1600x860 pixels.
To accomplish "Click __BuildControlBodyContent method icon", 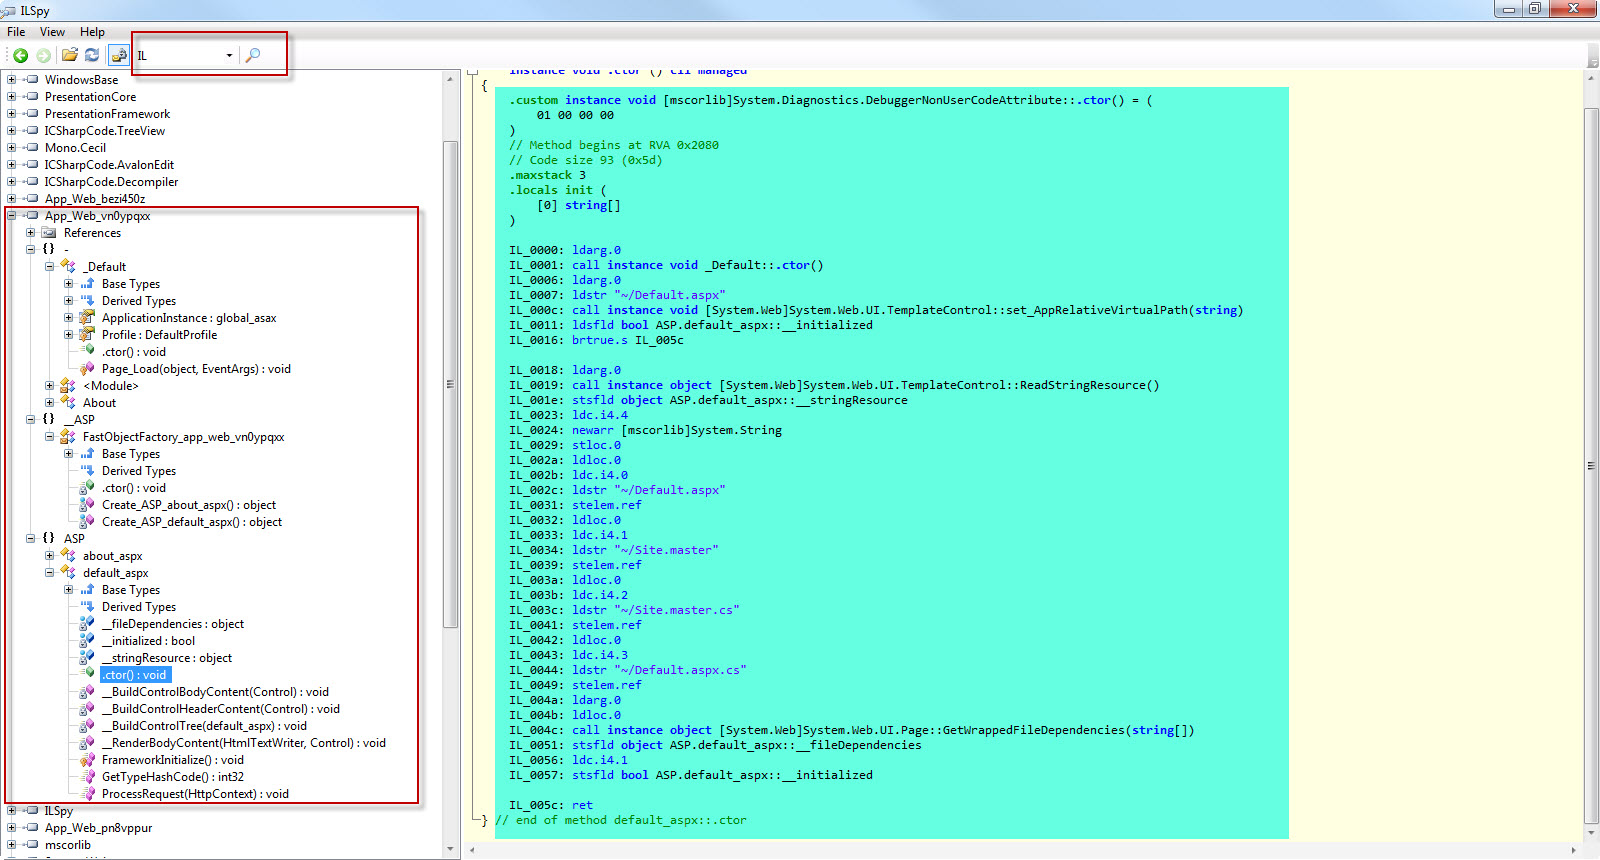I will pos(87,691).
